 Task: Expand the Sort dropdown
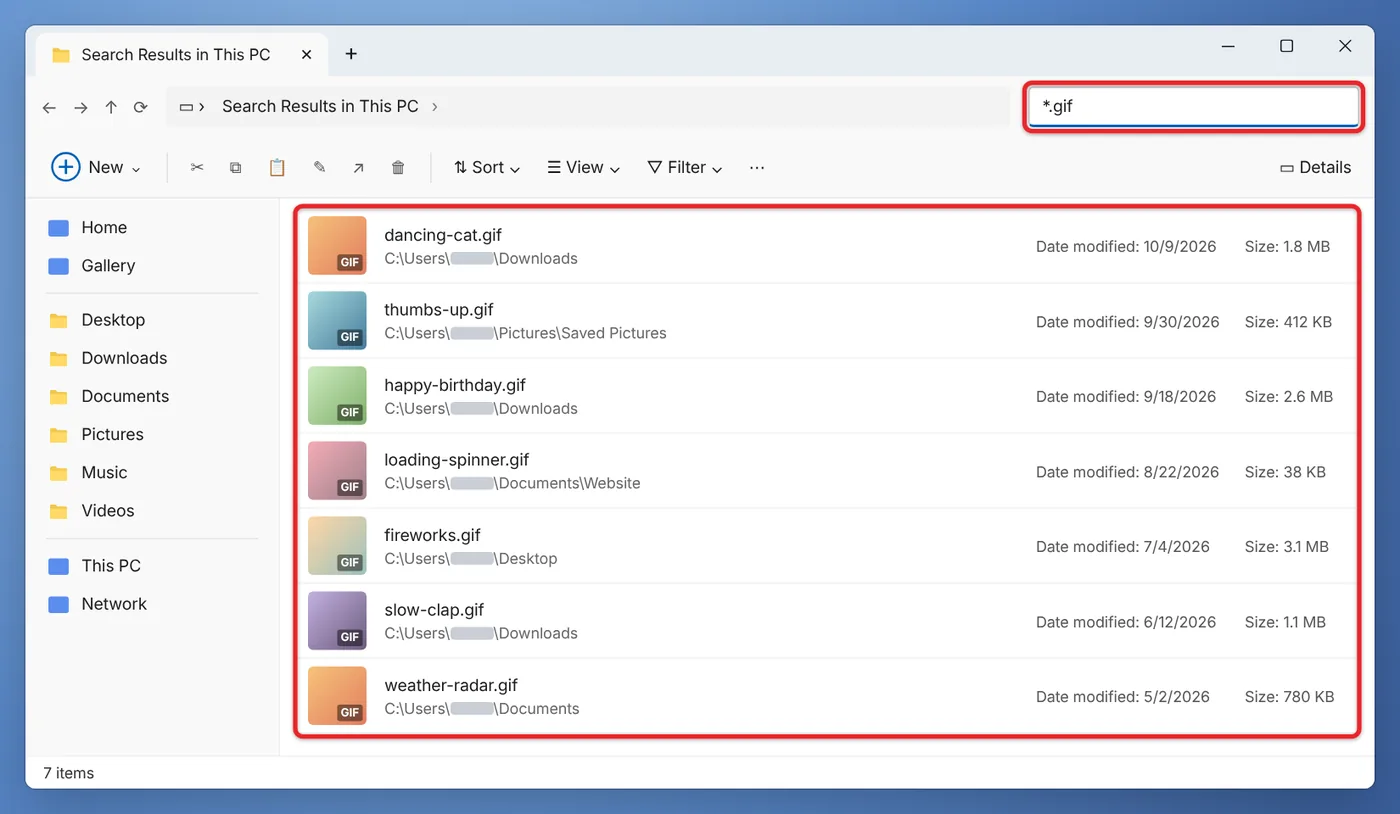[487, 167]
